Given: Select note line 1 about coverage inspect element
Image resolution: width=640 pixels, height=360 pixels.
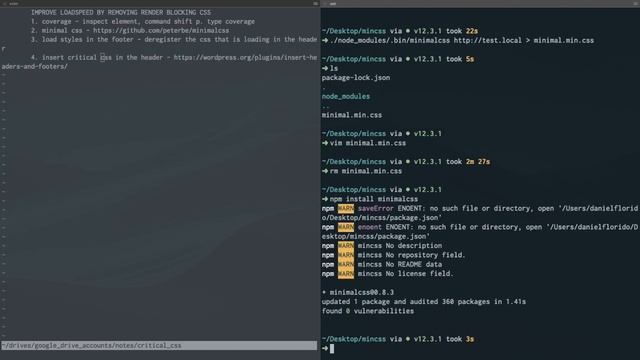Looking at the screenshot, I should point(143,22).
